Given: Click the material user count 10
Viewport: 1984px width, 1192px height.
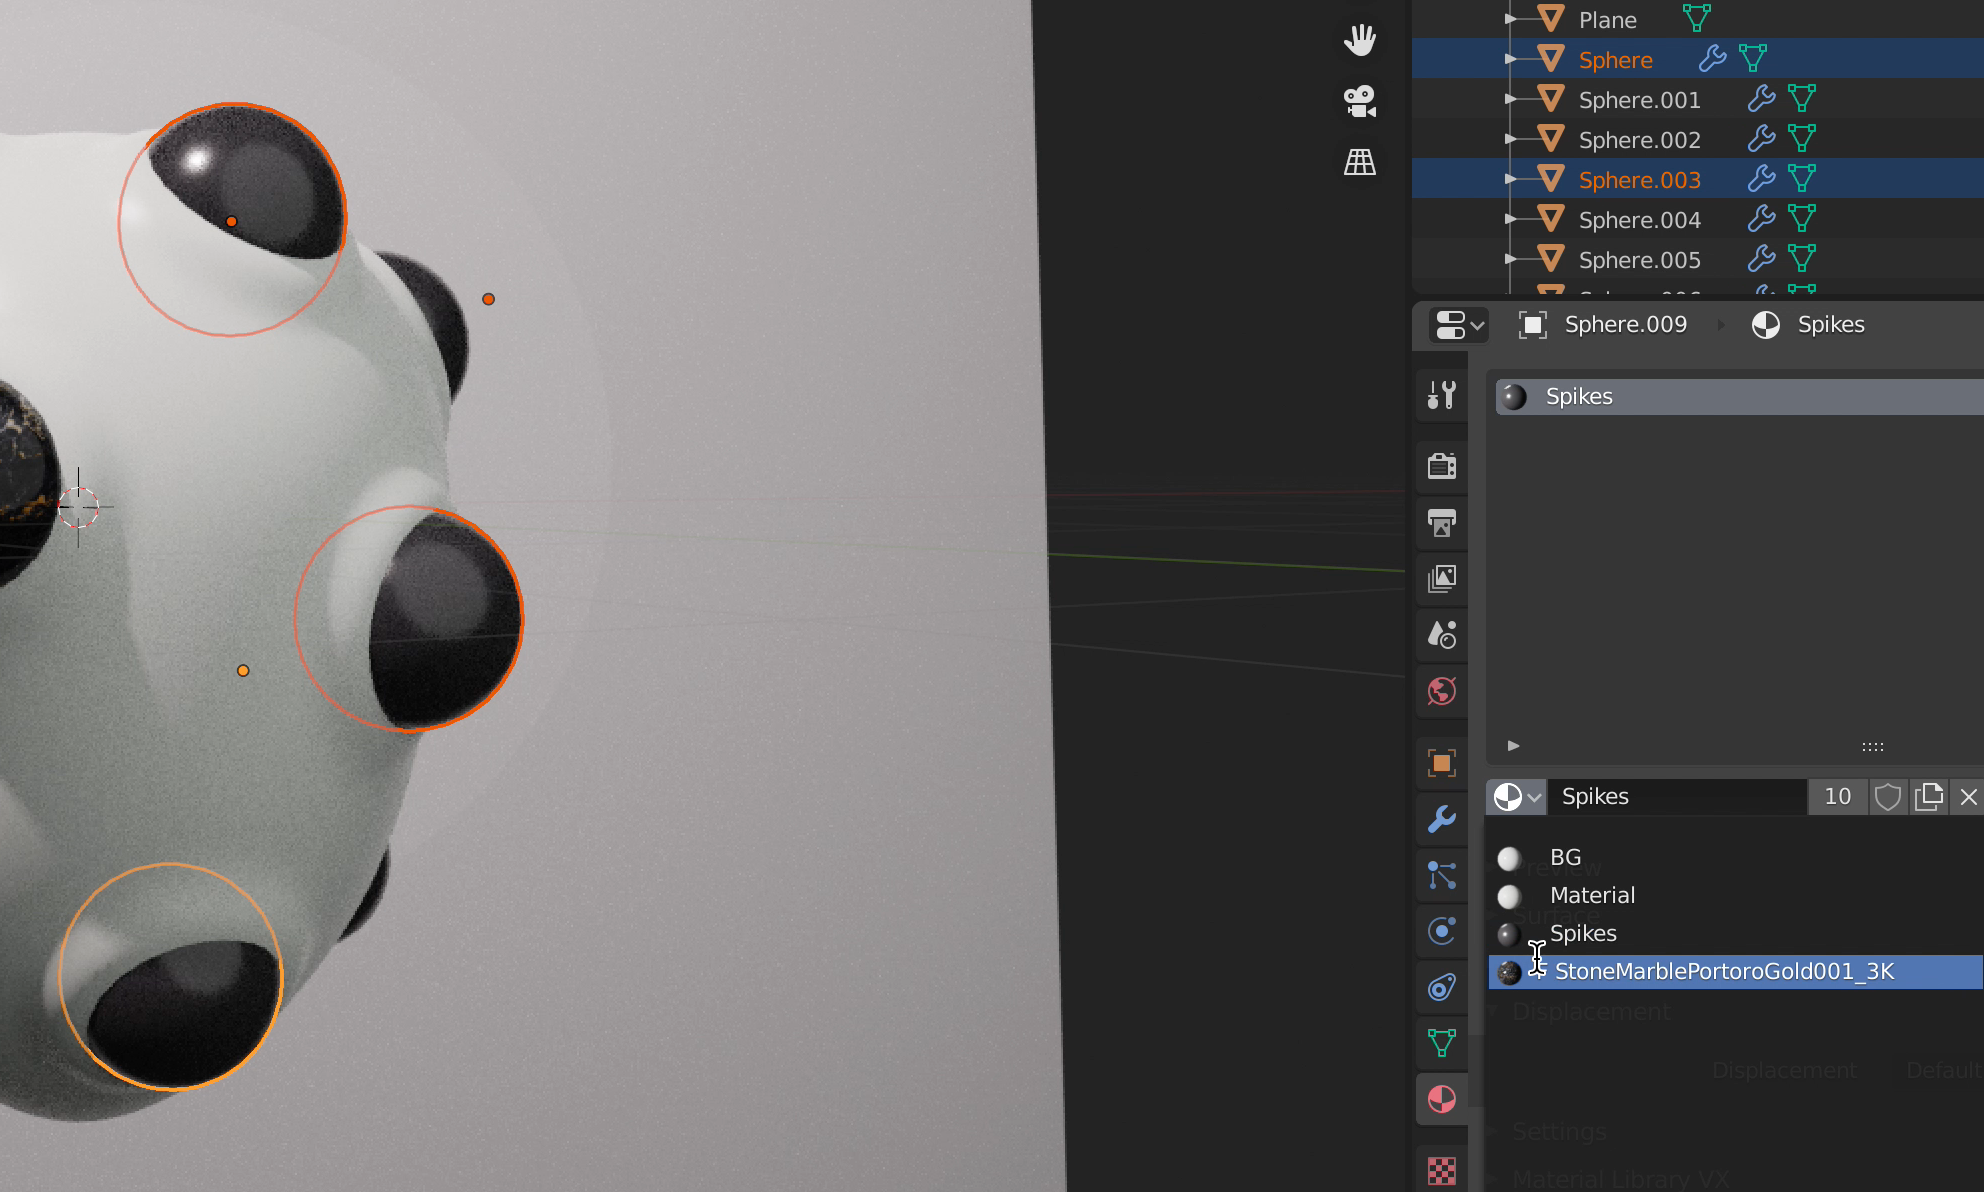Looking at the screenshot, I should pos(1838,797).
